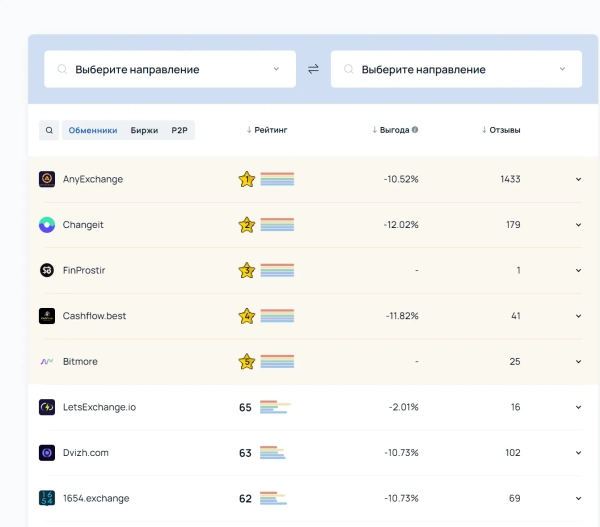Expand the Bitmore row chevron
The image size is (600, 527).
pyautogui.click(x=578, y=361)
